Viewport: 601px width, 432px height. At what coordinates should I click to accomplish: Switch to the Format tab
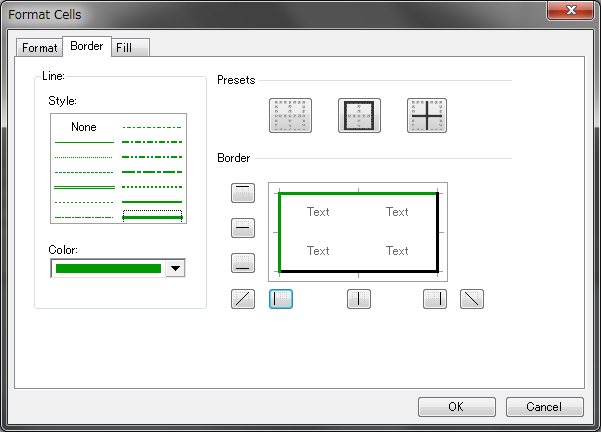coord(39,48)
